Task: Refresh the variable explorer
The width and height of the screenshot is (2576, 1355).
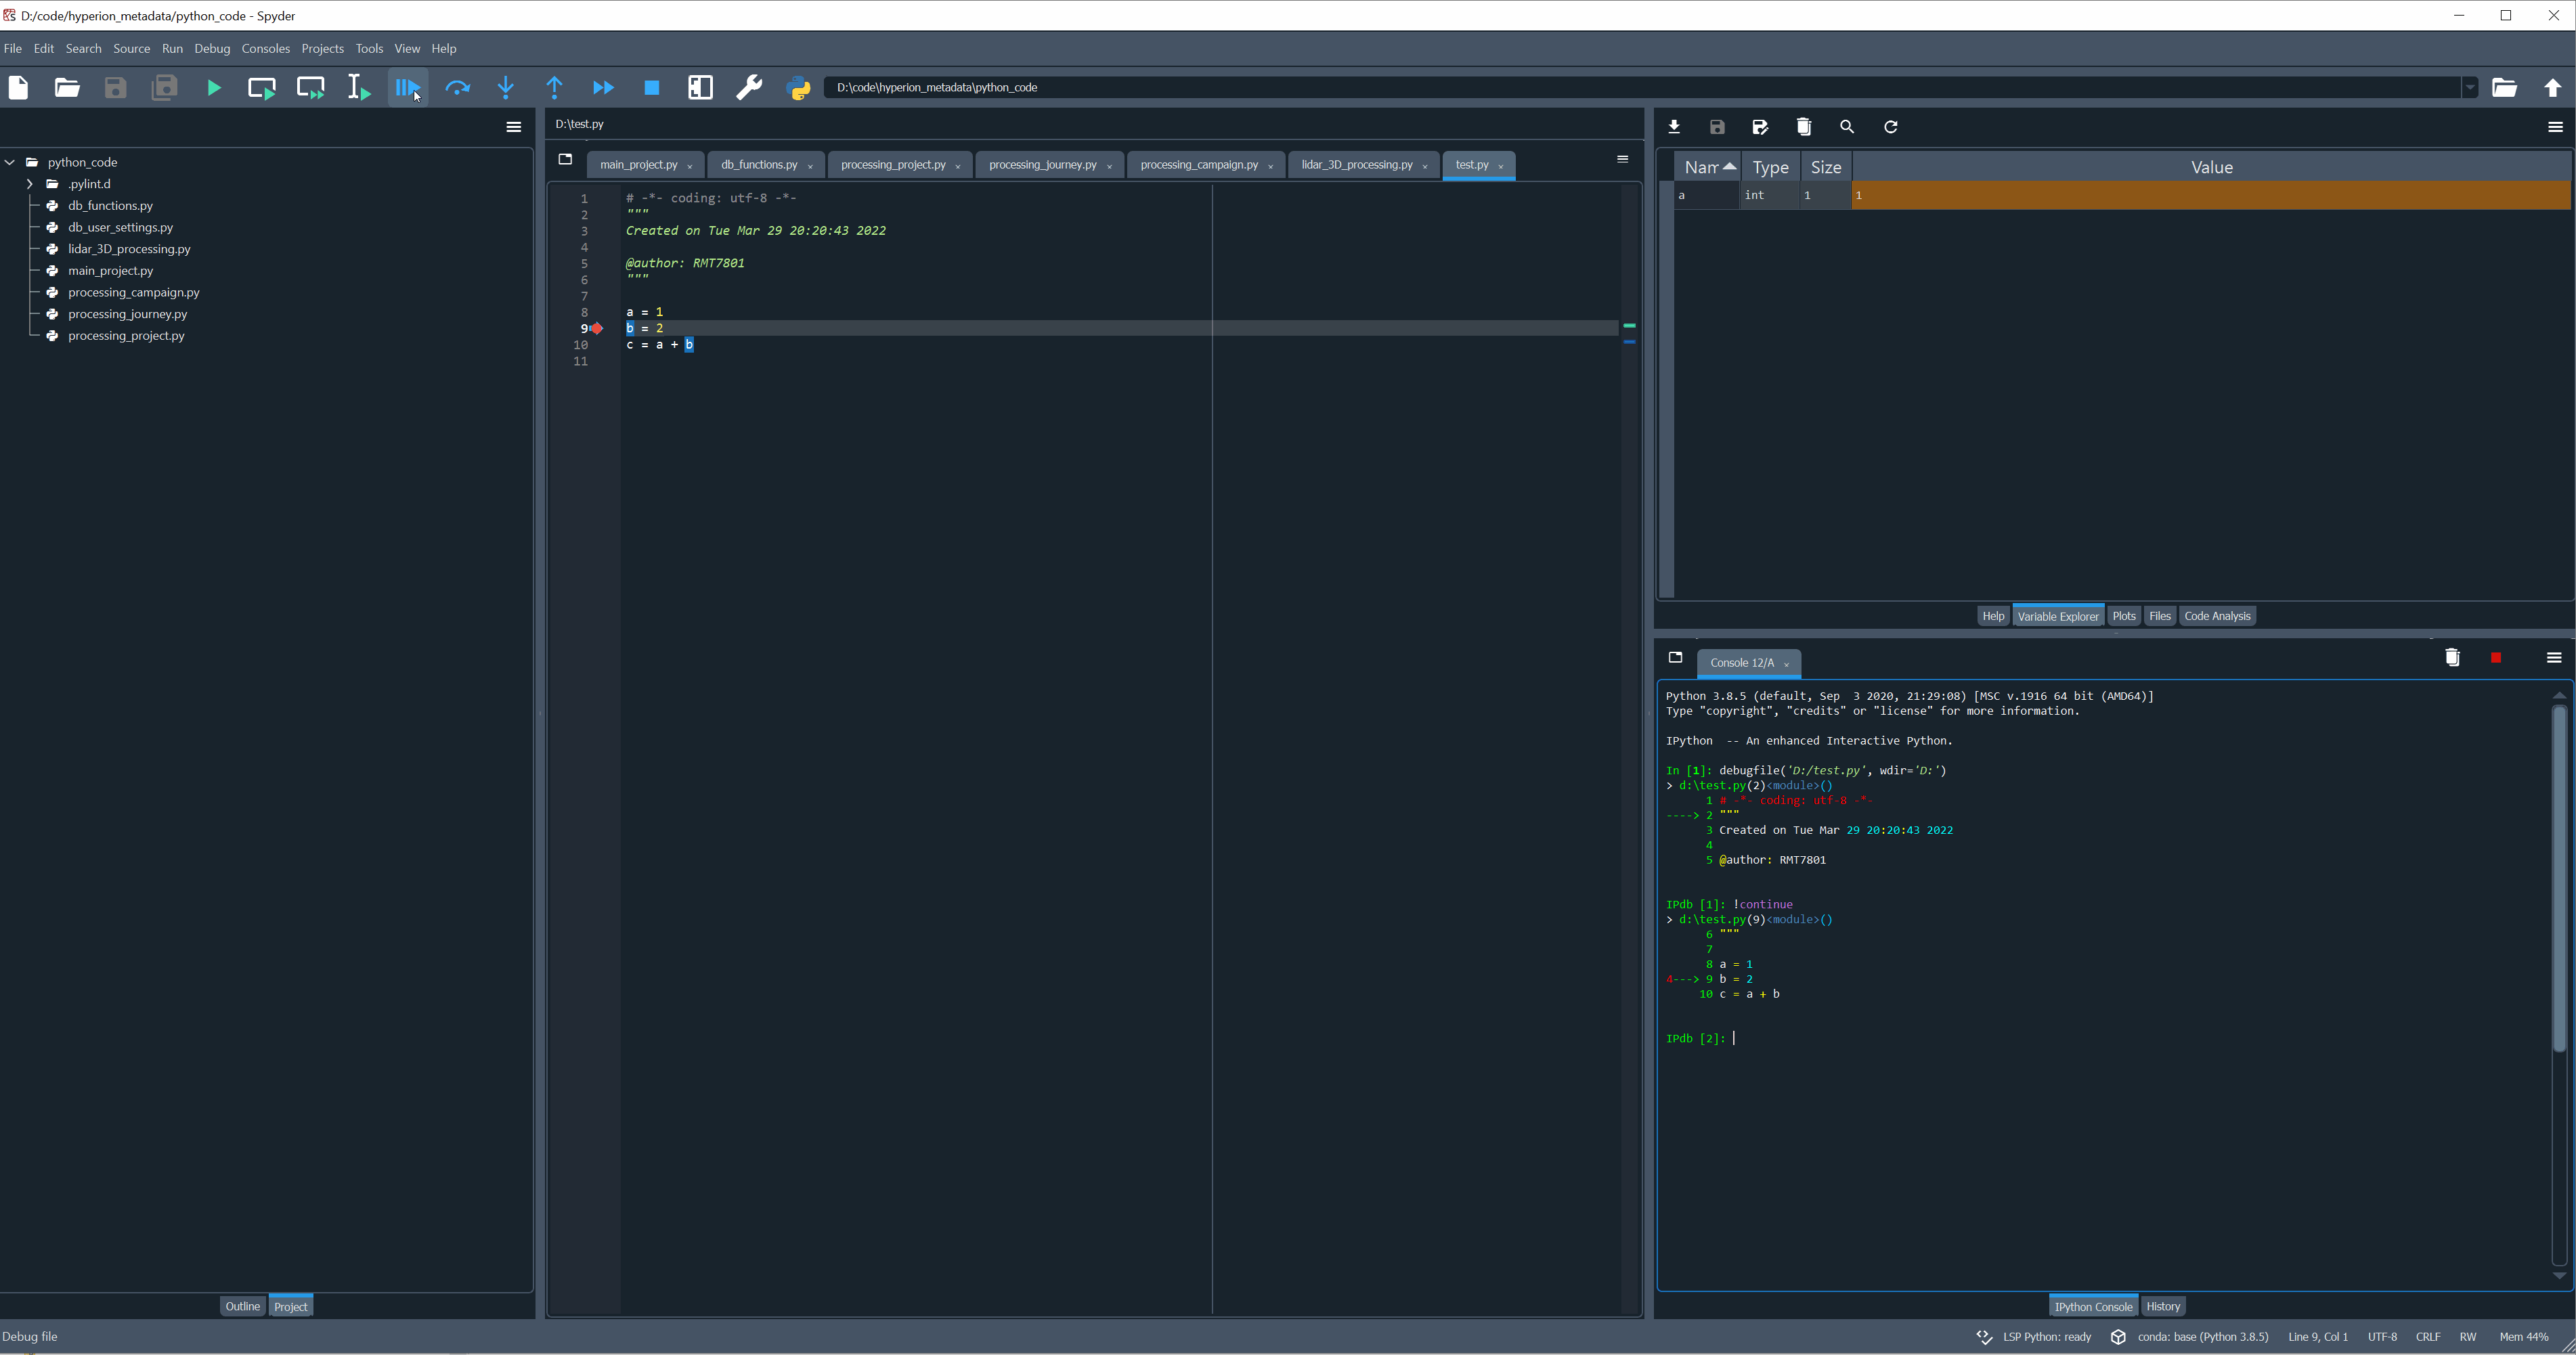Action: tap(1890, 127)
